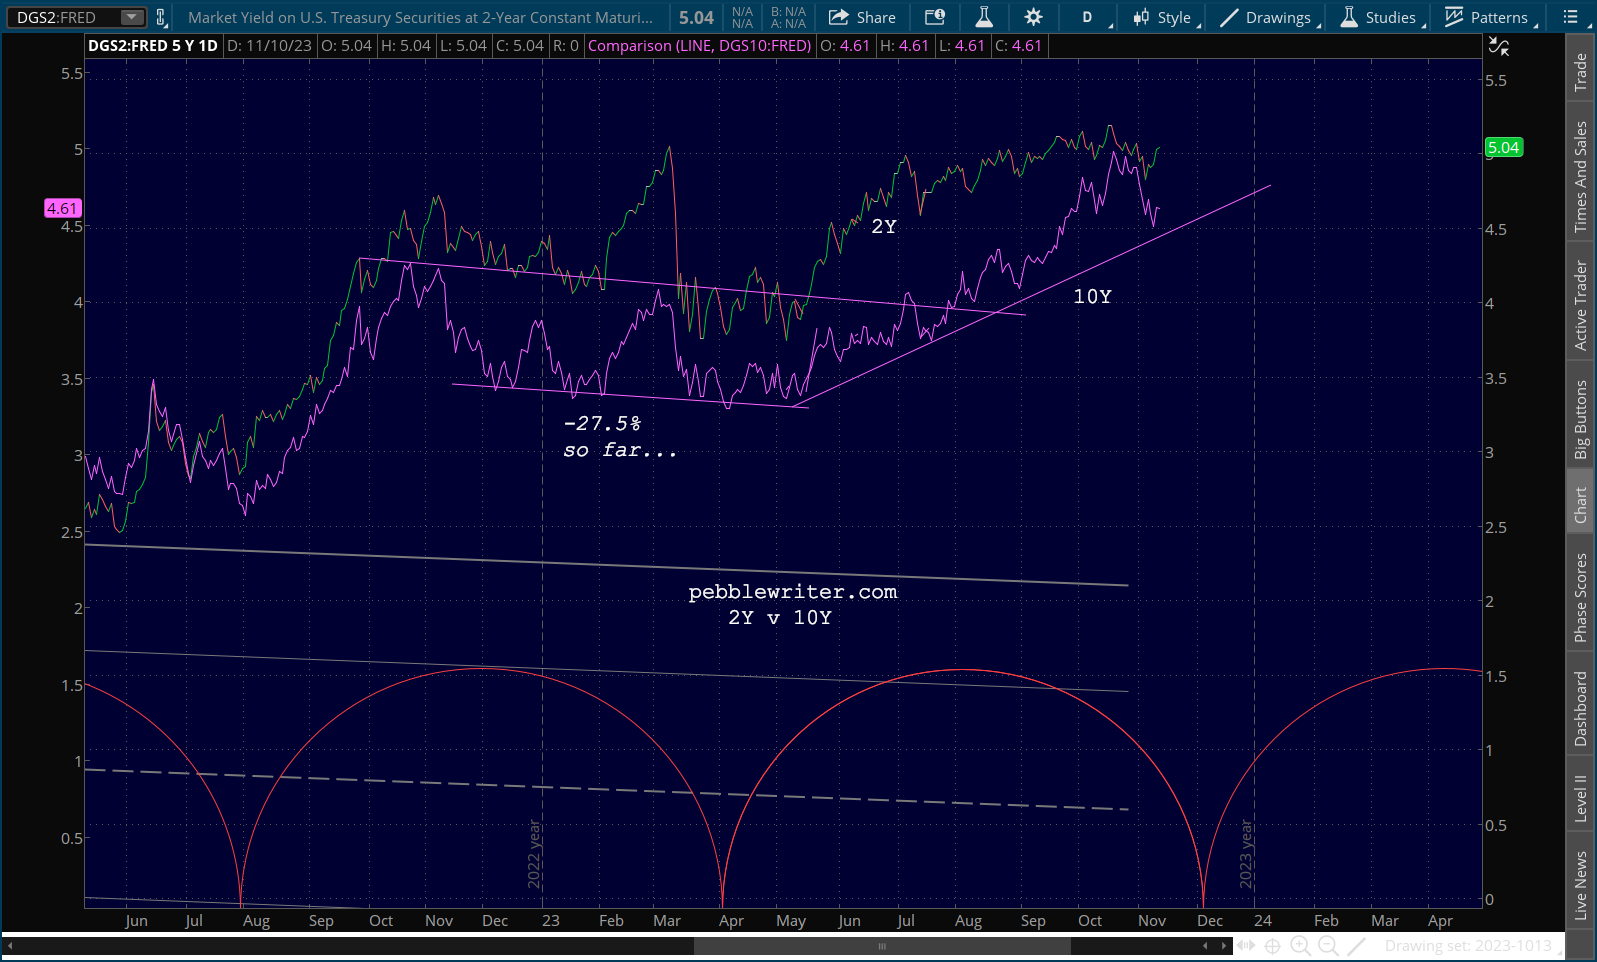This screenshot has width=1597, height=962.
Task: Click the trendline drawing tool icon
Action: coord(1356,945)
